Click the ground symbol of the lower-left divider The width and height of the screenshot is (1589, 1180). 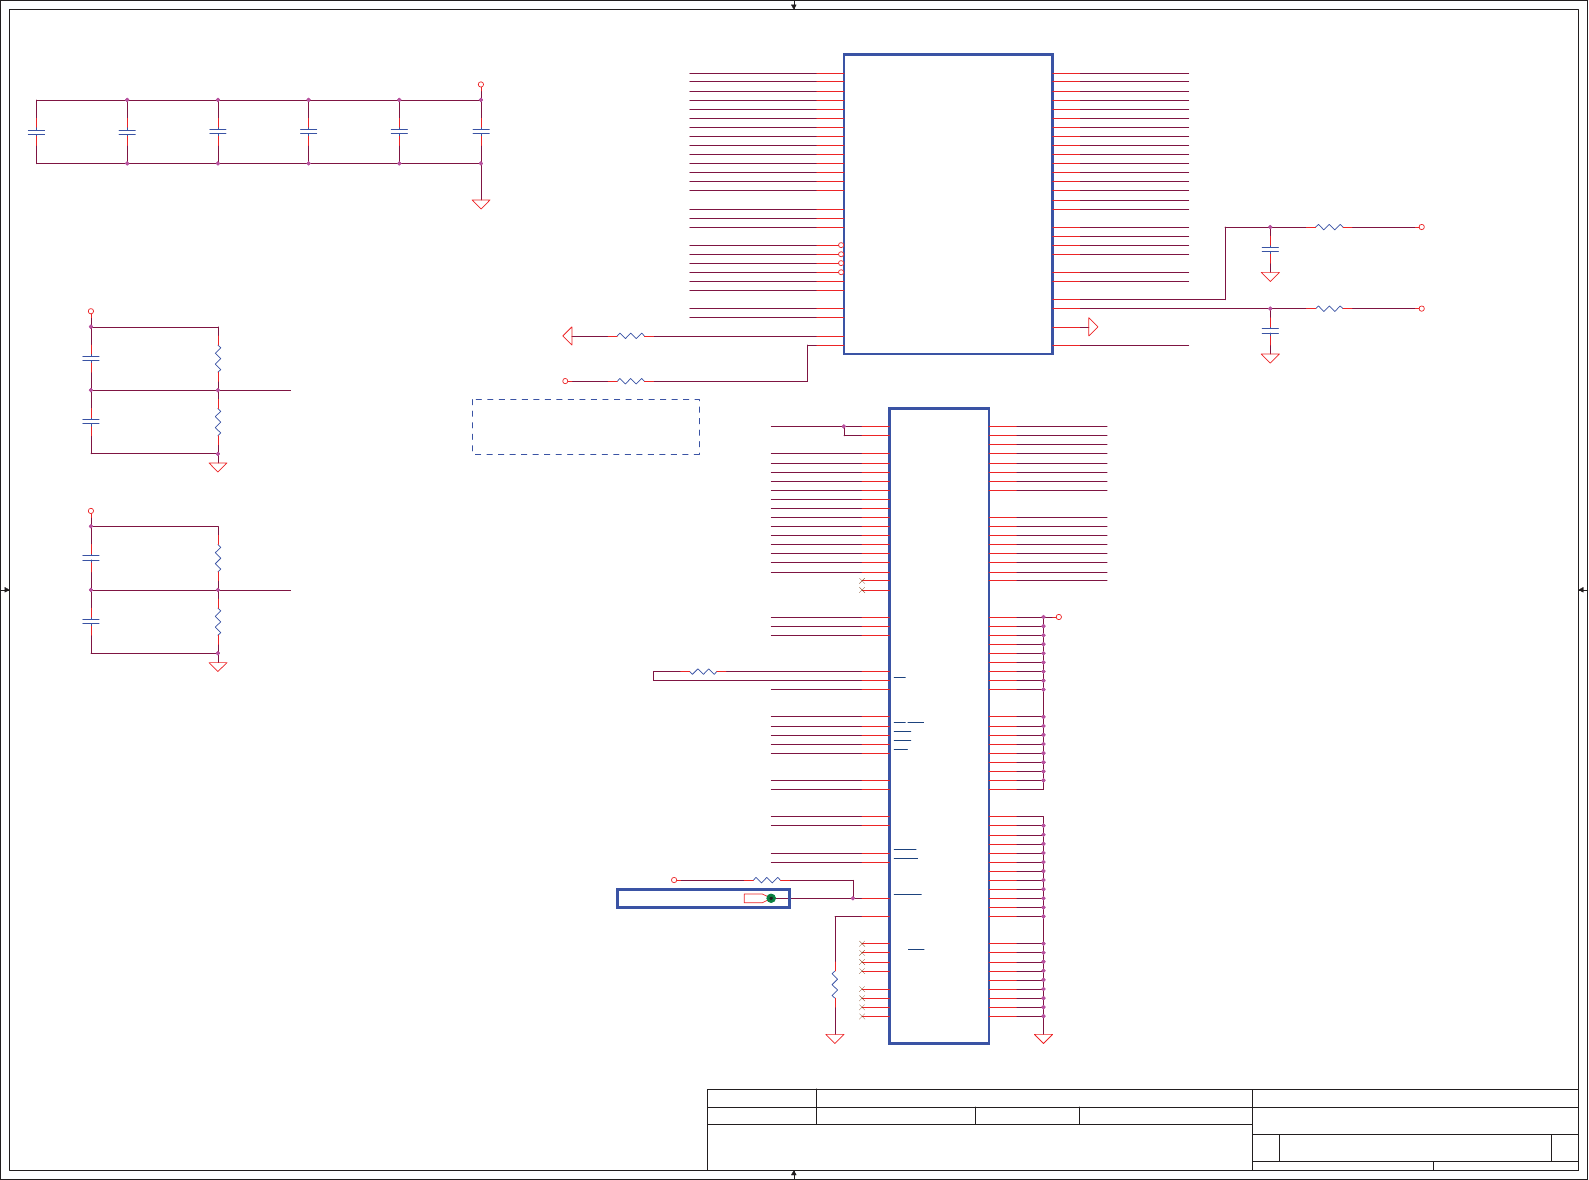[x=218, y=667]
